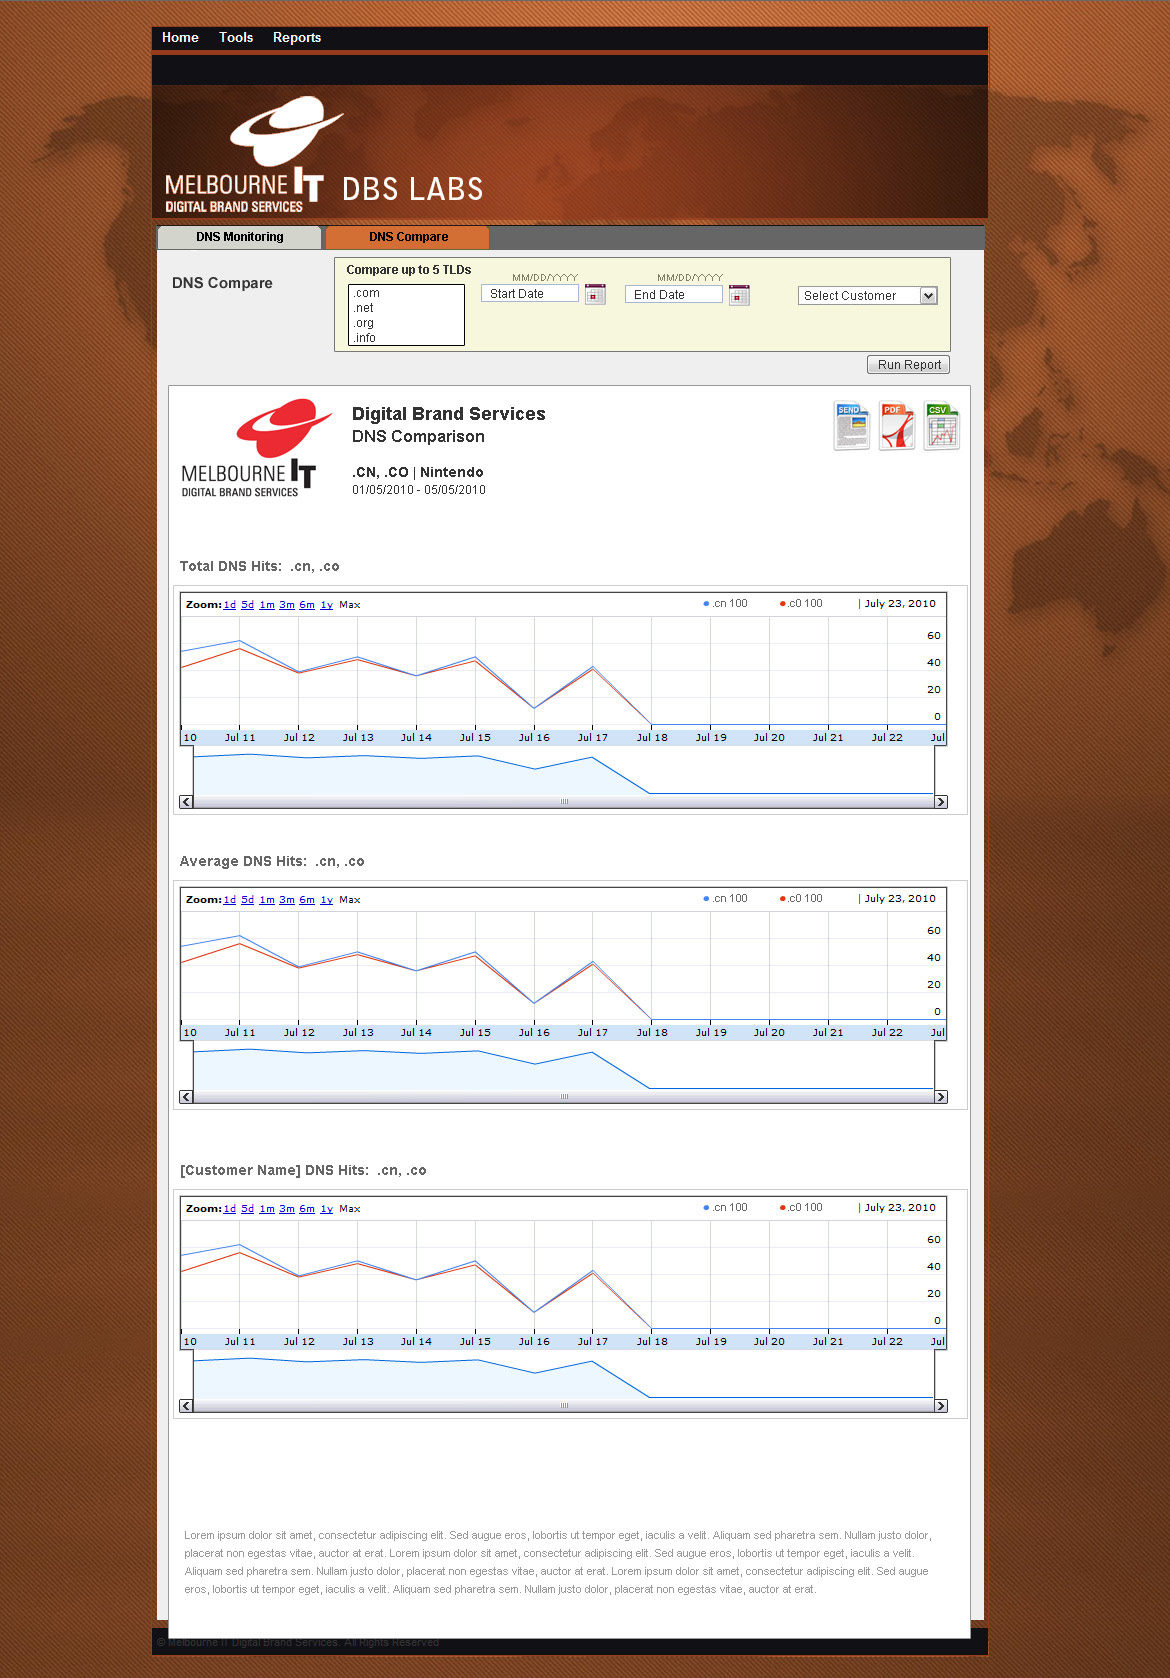Switch to the DNS Compare tab
This screenshot has width=1170, height=1678.
click(x=408, y=237)
